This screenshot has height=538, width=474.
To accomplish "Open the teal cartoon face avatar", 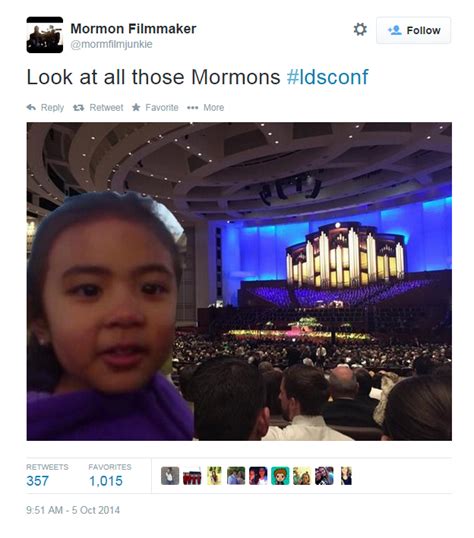I will pos(280,476).
